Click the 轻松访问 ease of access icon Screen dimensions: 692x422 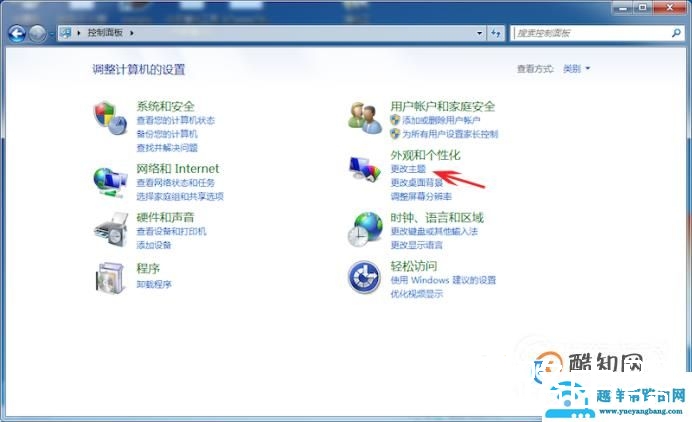coord(365,278)
